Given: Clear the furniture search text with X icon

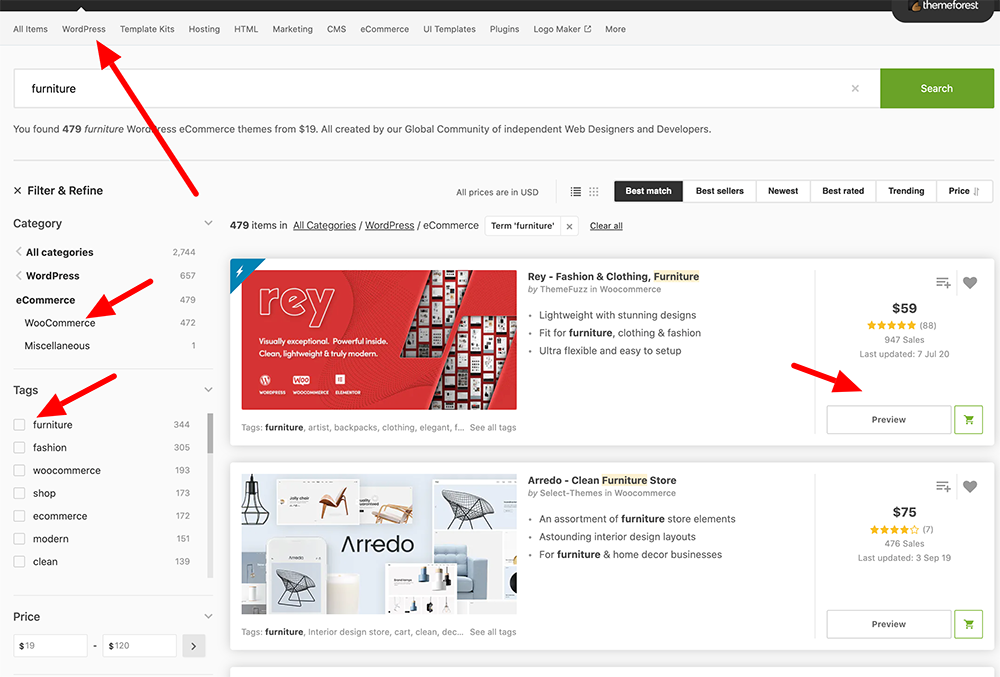Looking at the screenshot, I should (x=855, y=89).
